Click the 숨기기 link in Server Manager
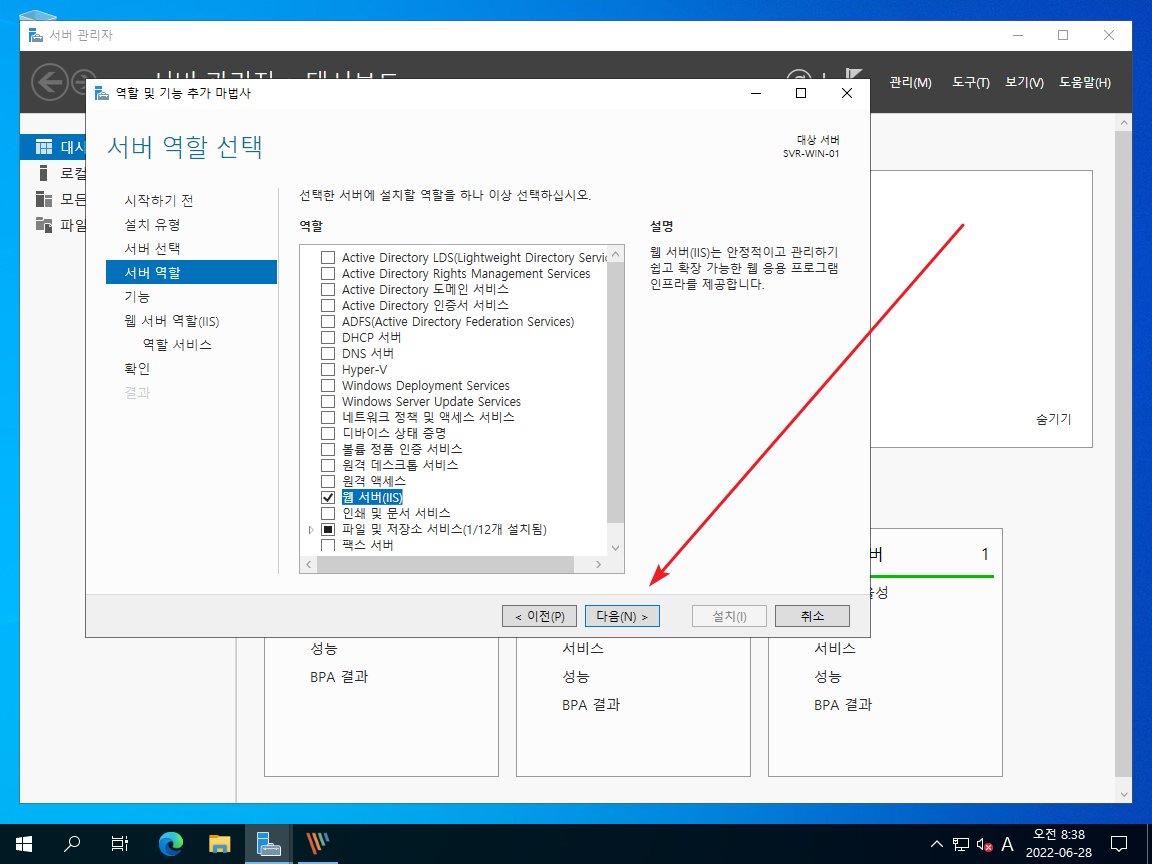The image size is (1152, 864). pyautogui.click(x=1054, y=420)
